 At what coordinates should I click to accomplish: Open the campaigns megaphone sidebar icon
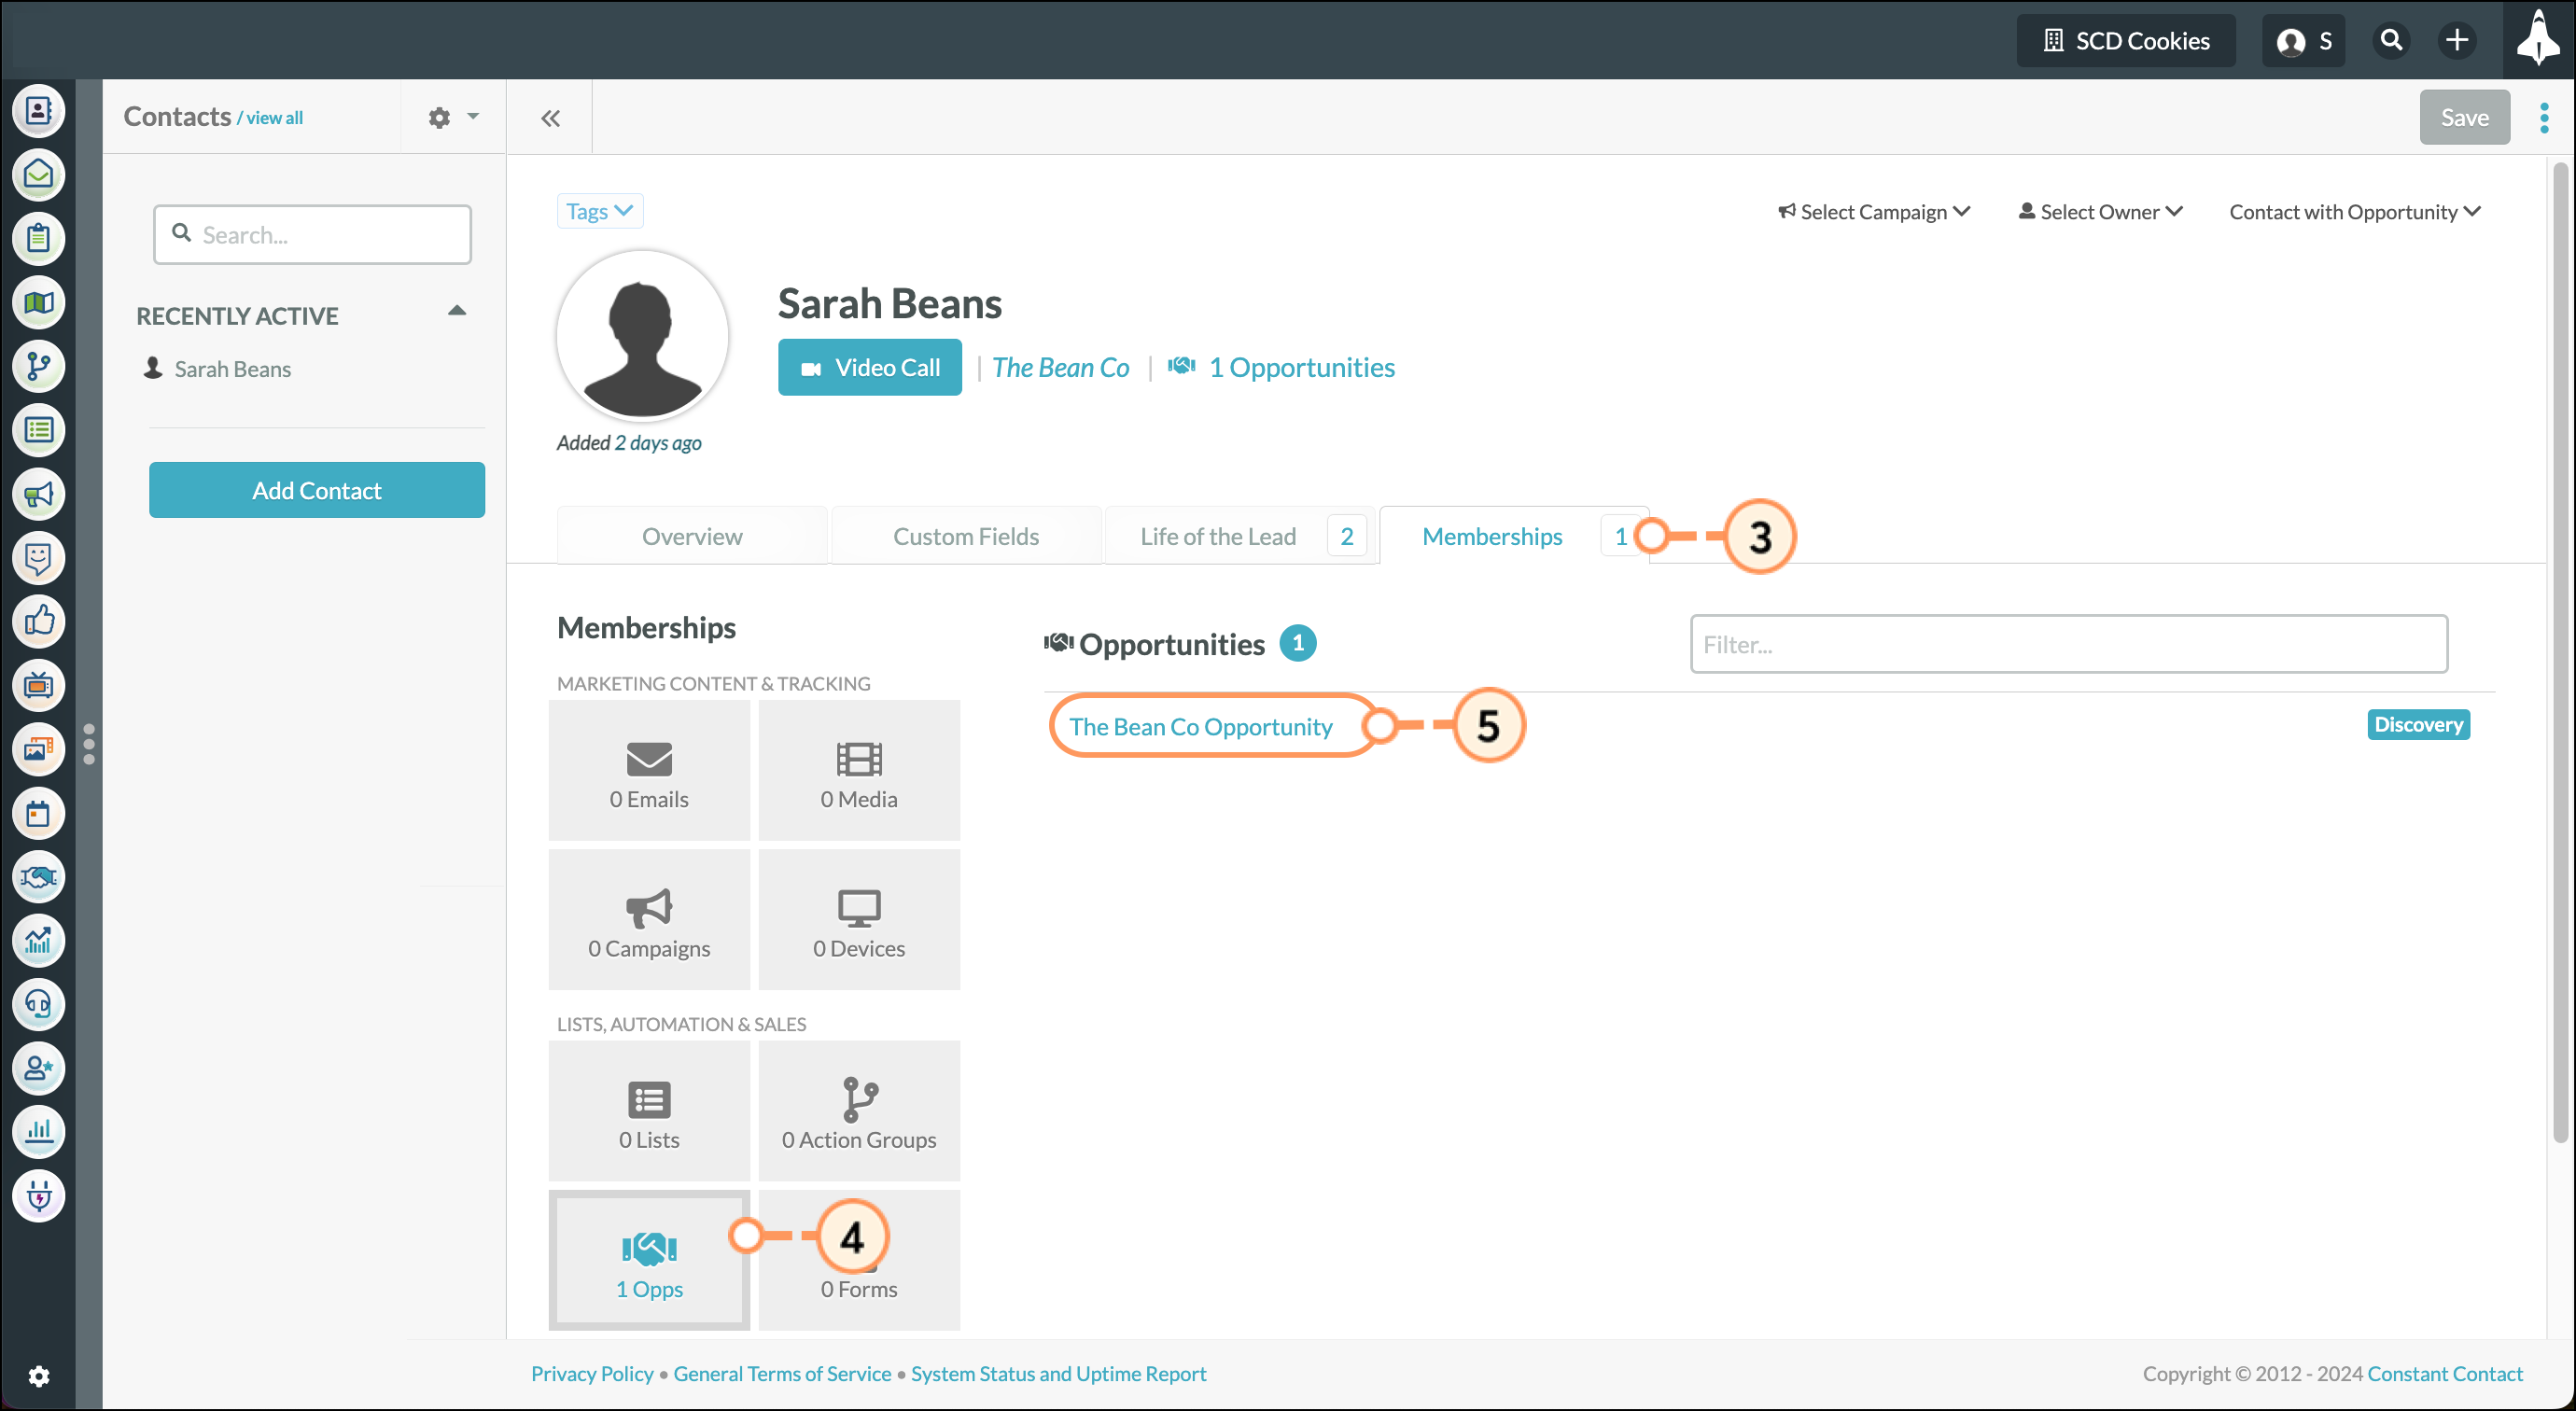(x=38, y=495)
